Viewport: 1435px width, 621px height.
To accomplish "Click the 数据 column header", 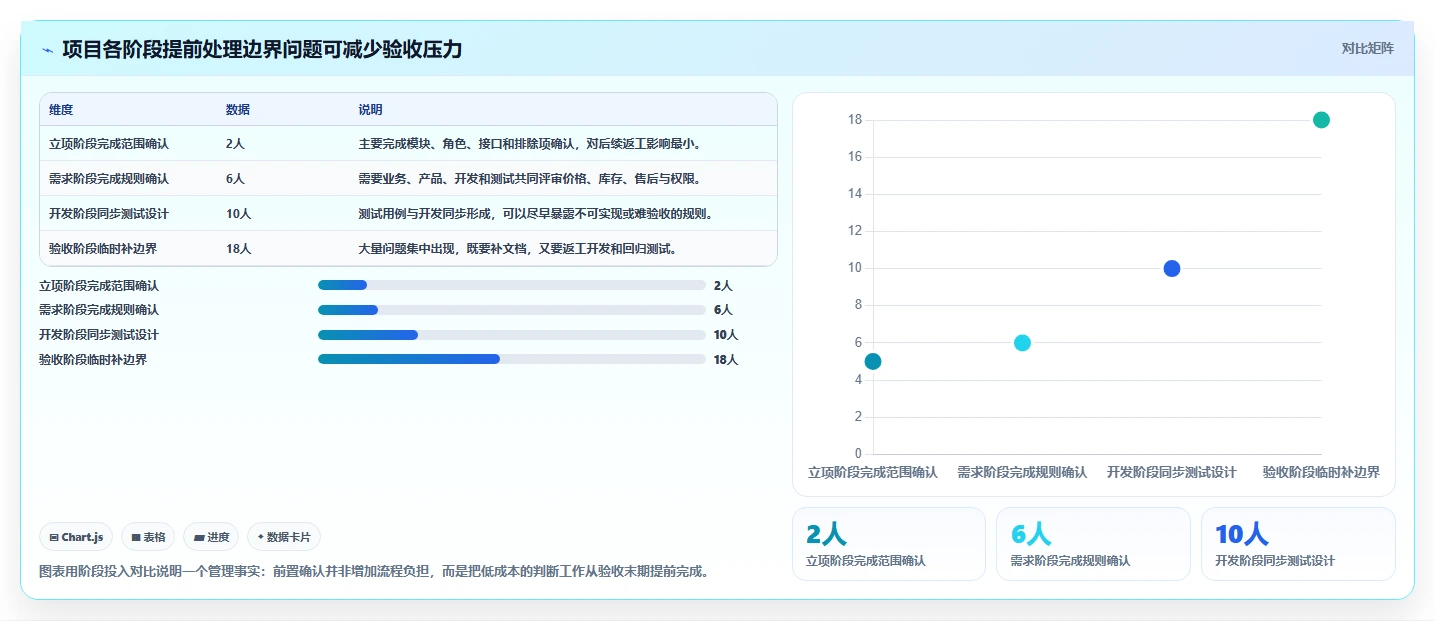I will [x=238, y=110].
